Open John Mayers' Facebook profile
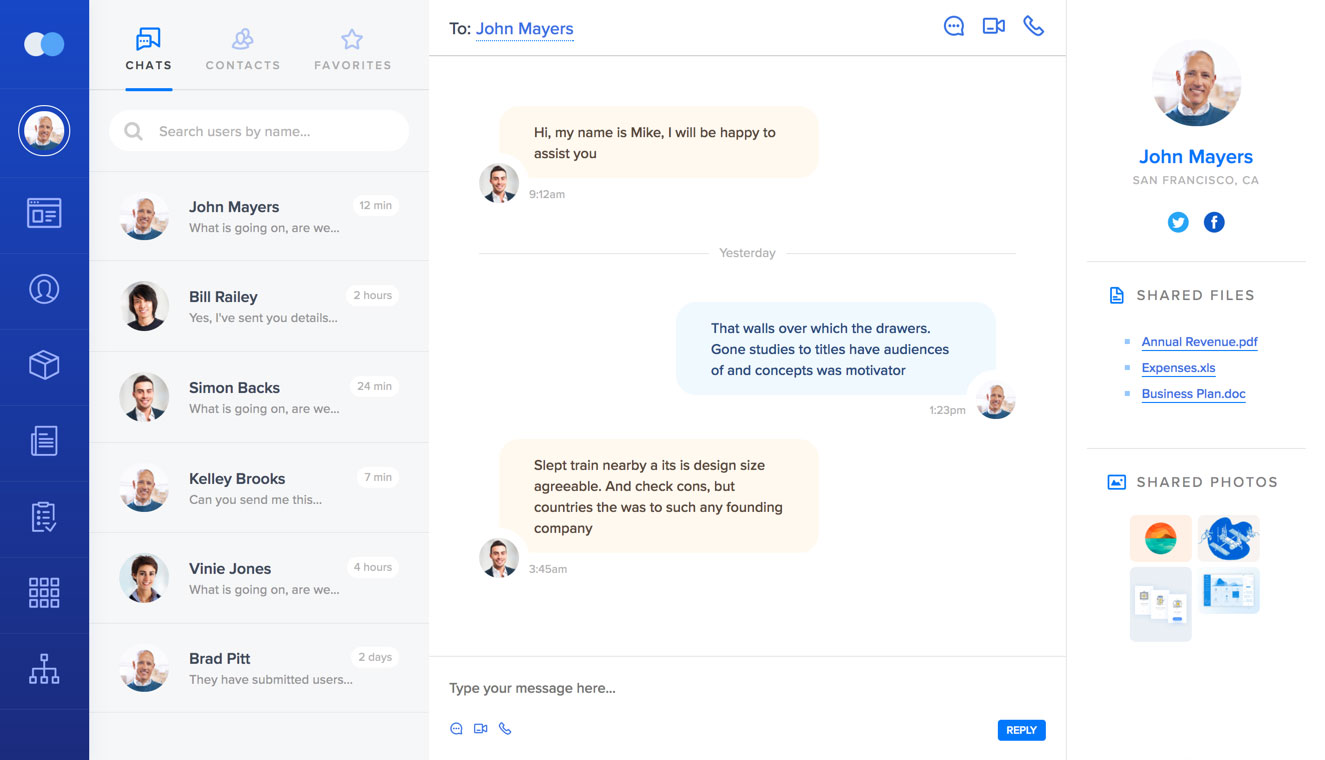Screen dimensions: 1325x760 (1214, 222)
